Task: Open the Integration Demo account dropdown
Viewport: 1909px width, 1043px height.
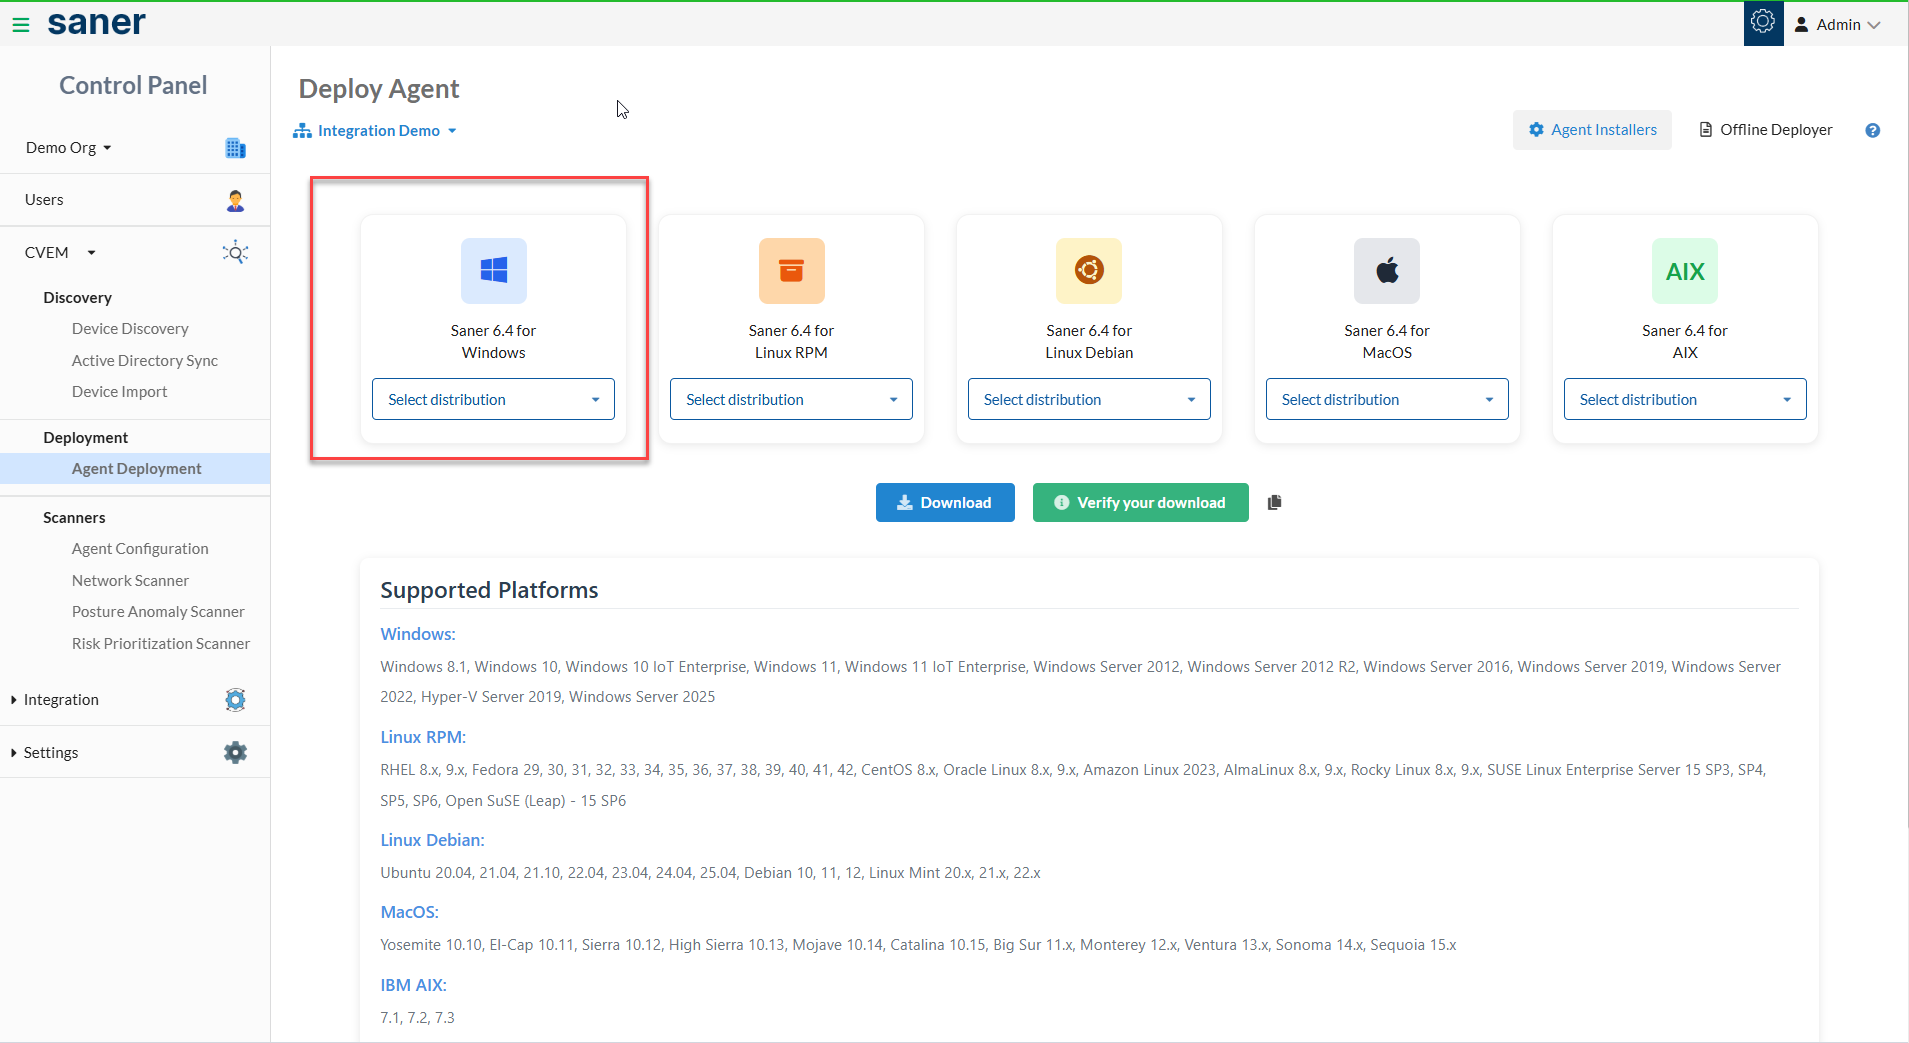Action: 375,131
